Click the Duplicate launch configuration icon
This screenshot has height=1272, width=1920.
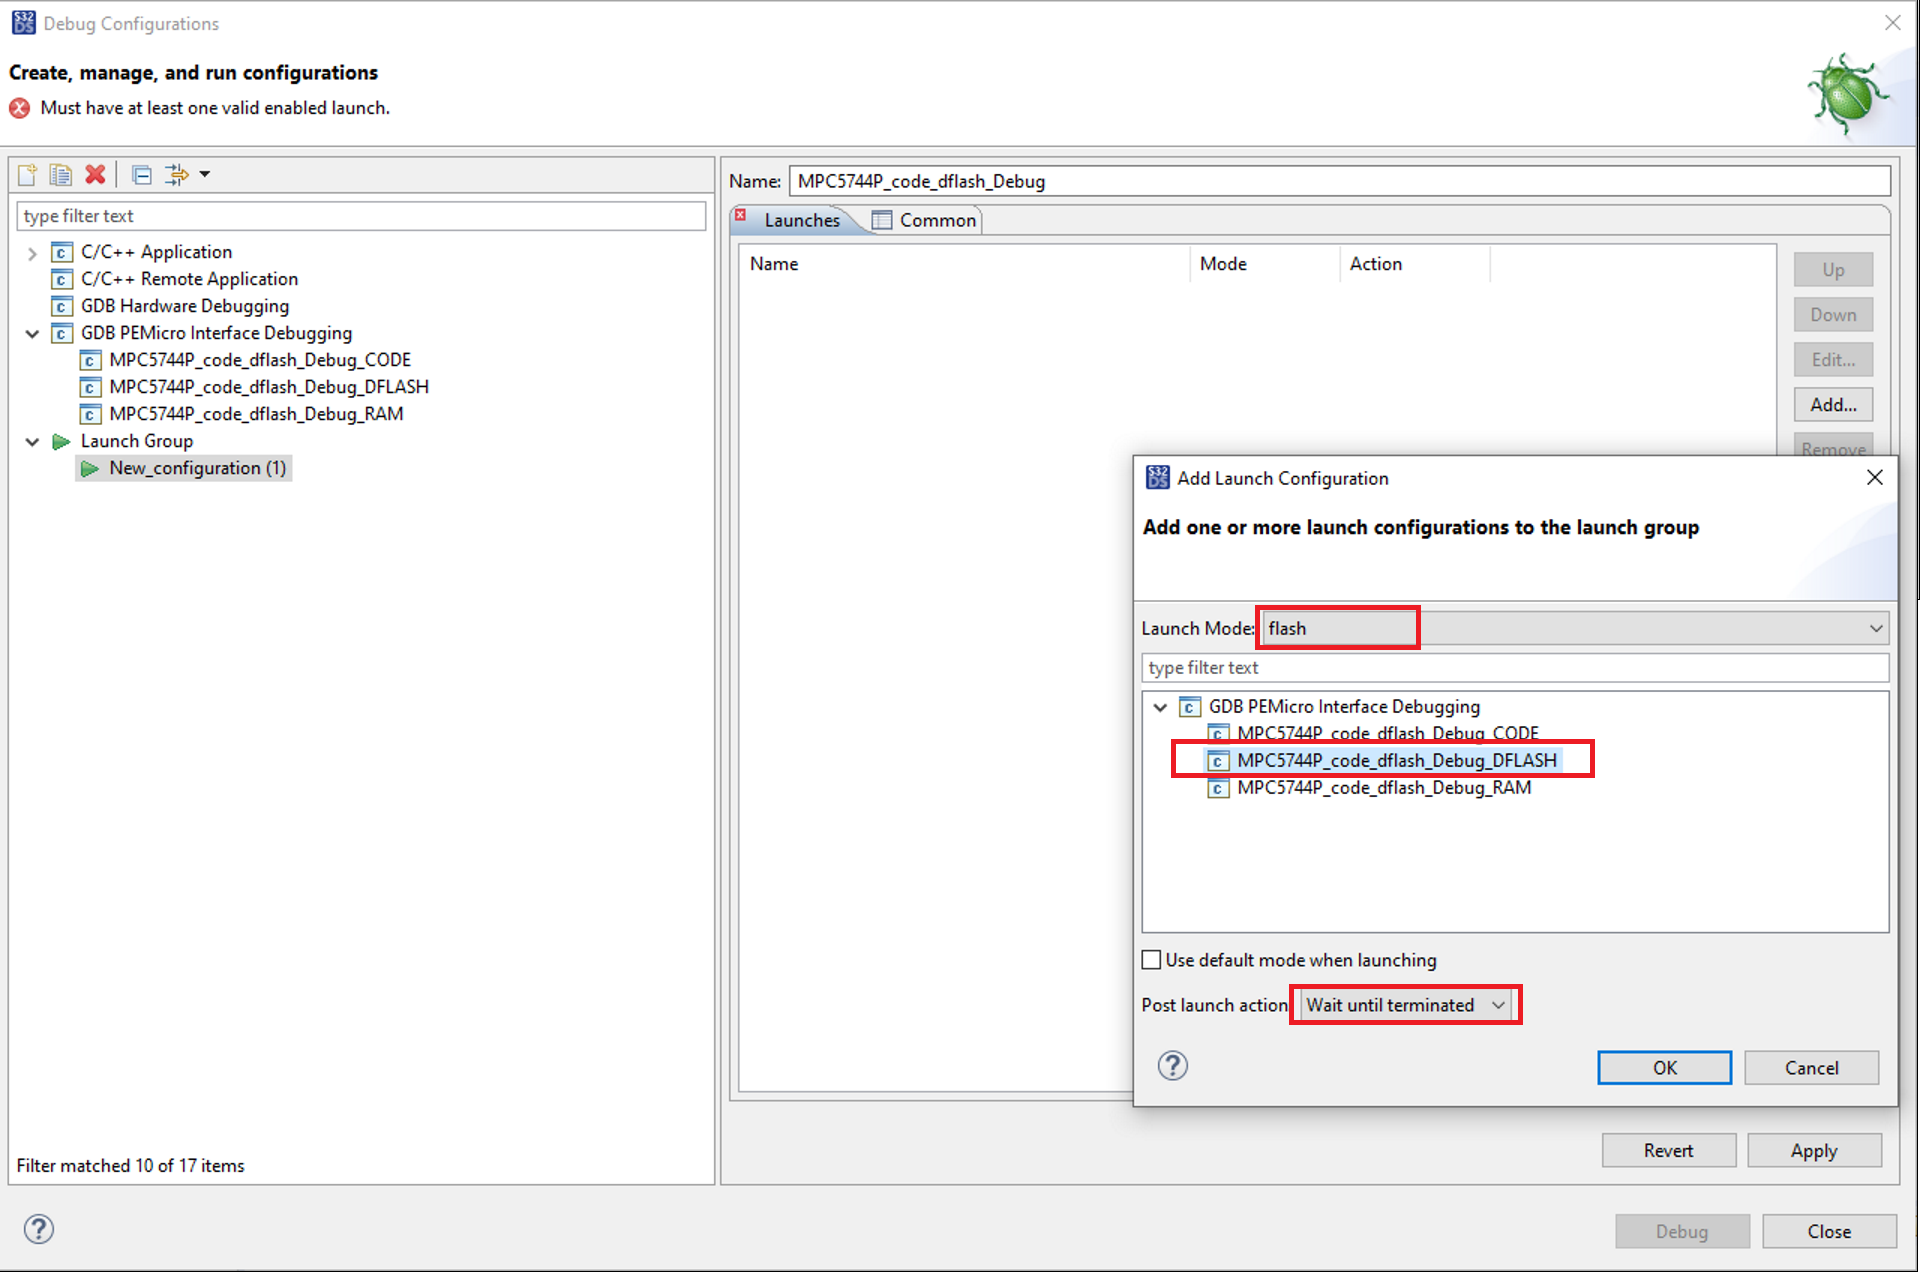point(61,175)
